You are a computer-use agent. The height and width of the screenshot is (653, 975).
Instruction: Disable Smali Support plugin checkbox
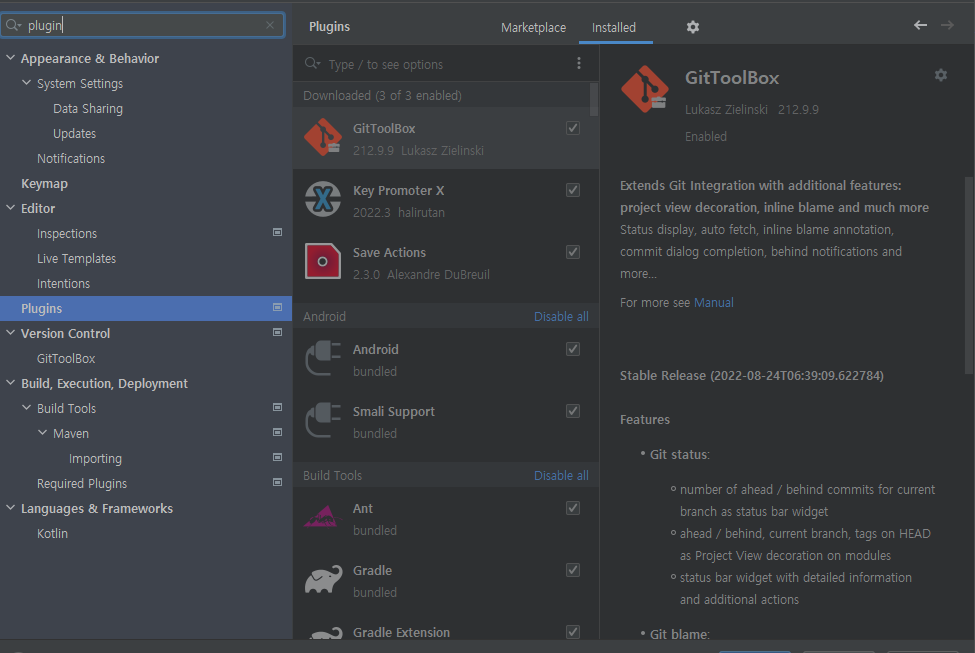(x=573, y=412)
